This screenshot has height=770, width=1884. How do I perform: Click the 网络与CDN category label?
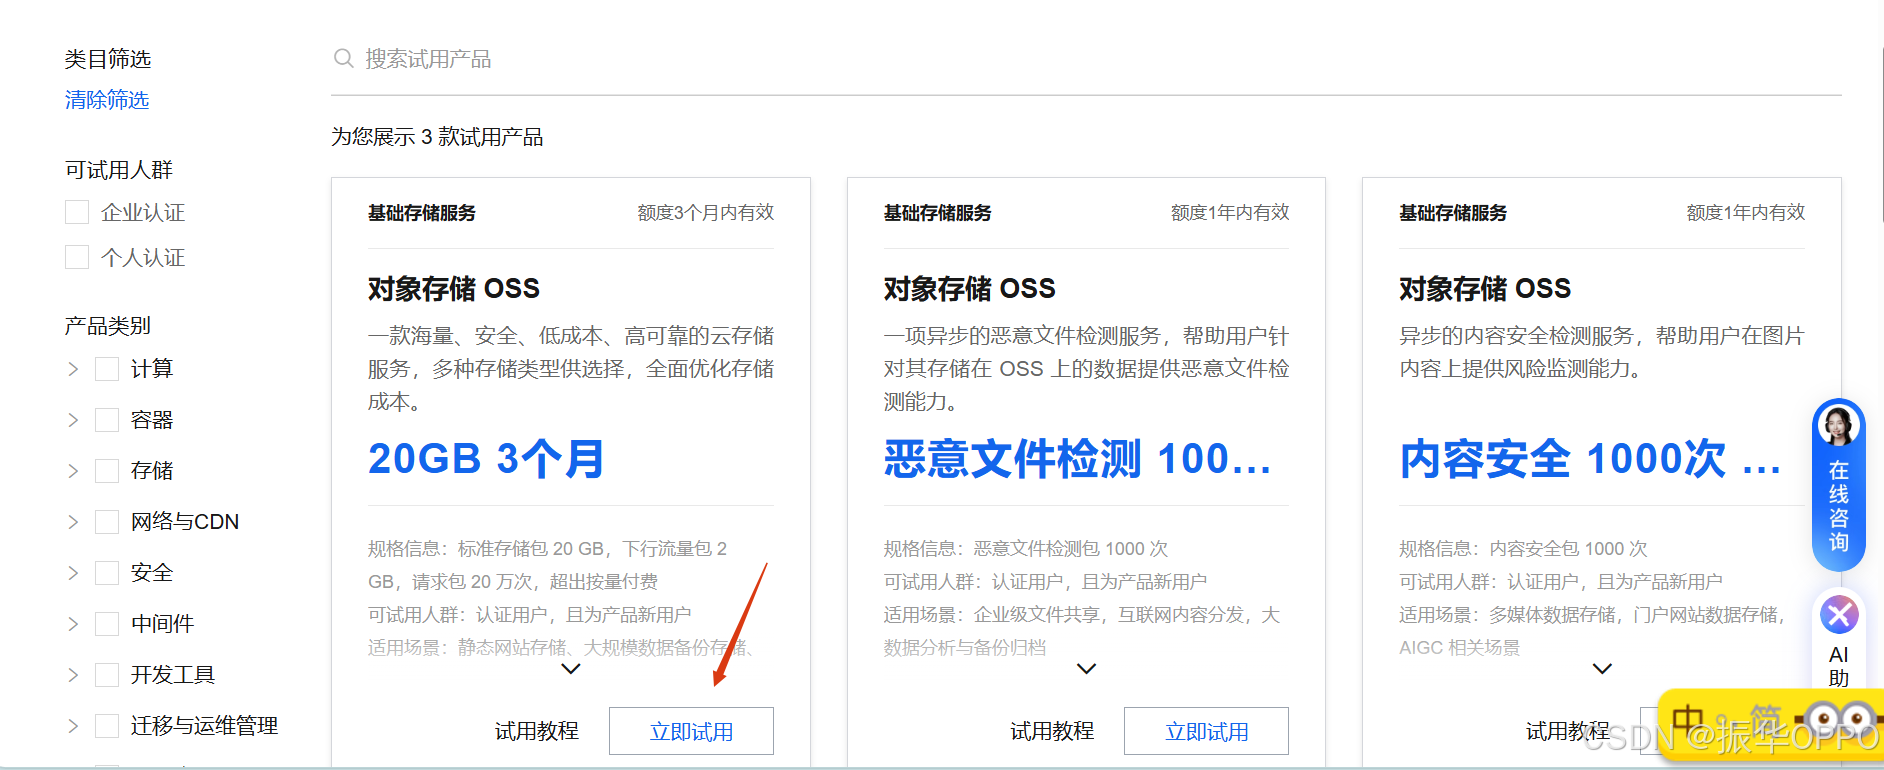185,522
